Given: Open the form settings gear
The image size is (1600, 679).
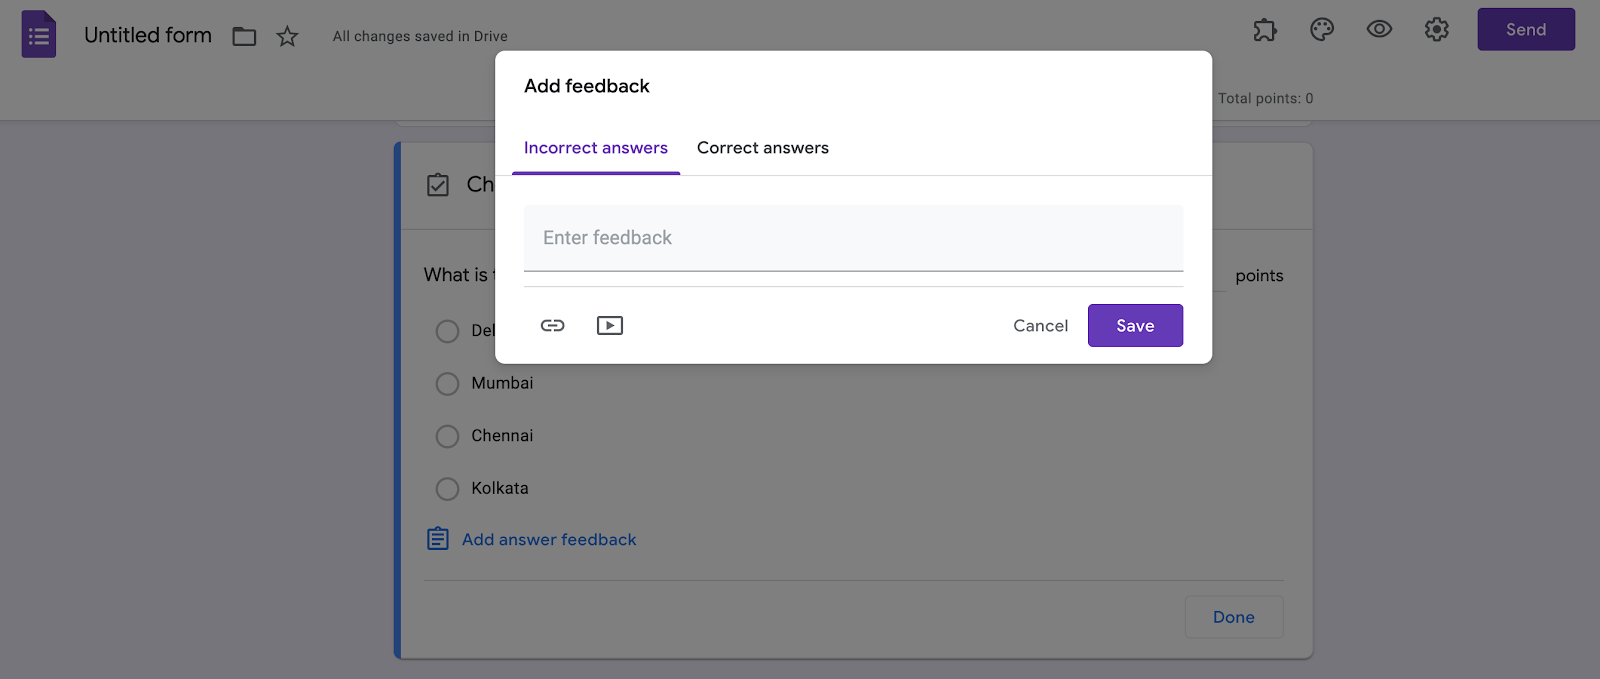Looking at the screenshot, I should [1437, 30].
